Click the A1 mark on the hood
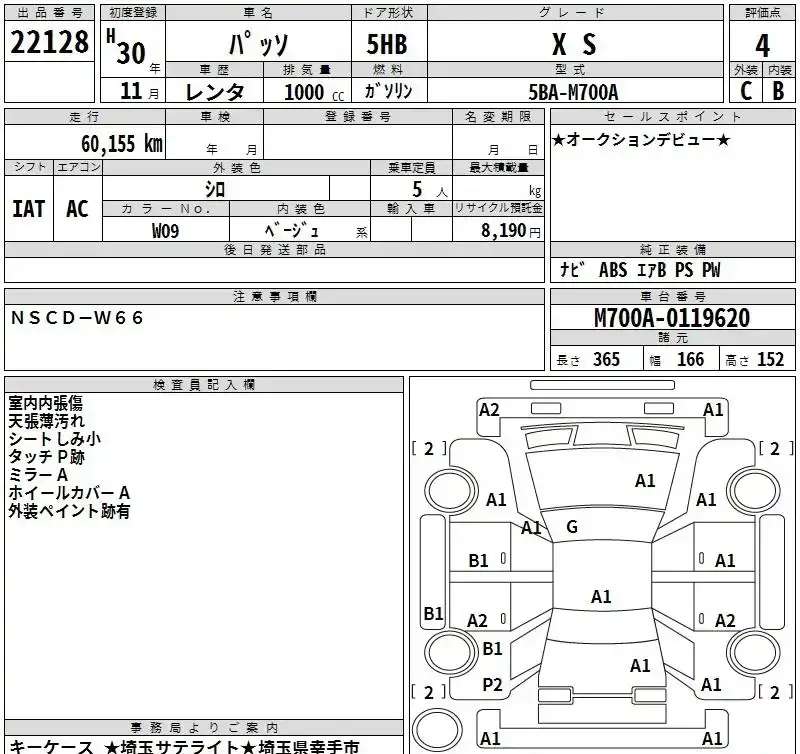This screenshot has width=800, height=754. [x=645, y=481]
